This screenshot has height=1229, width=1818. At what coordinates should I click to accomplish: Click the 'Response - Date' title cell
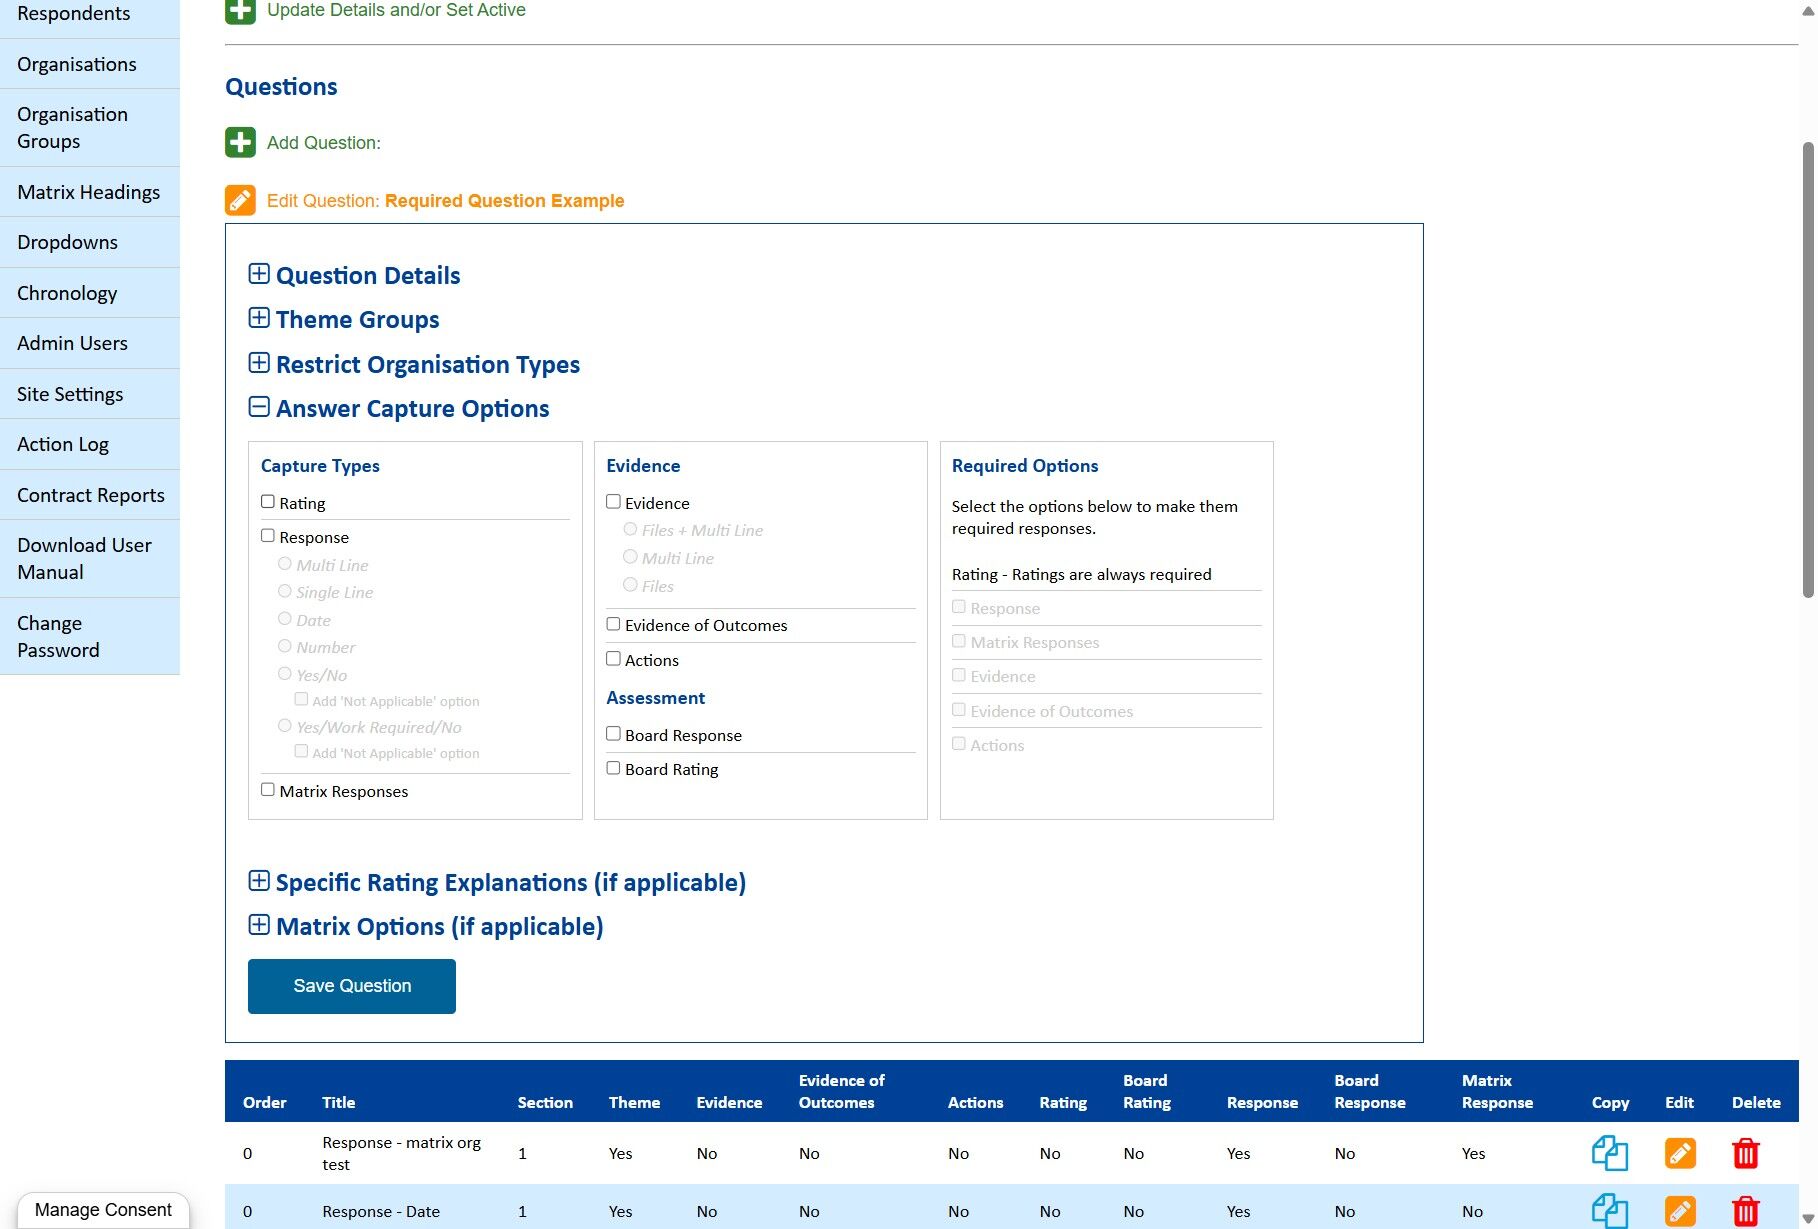click(381, 1211)
